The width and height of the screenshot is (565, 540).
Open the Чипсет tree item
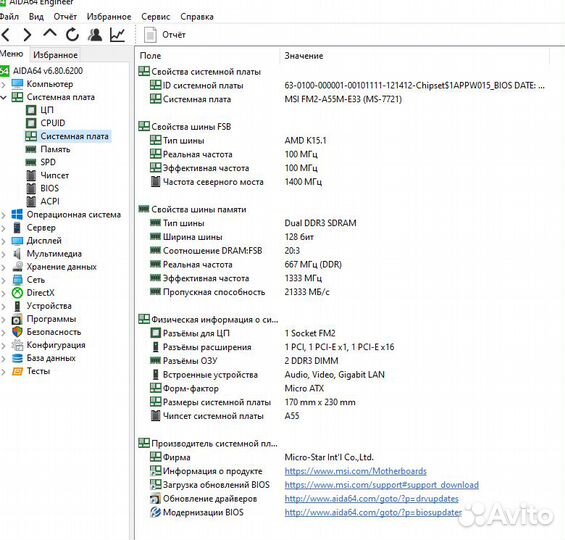tap(54, 175)
